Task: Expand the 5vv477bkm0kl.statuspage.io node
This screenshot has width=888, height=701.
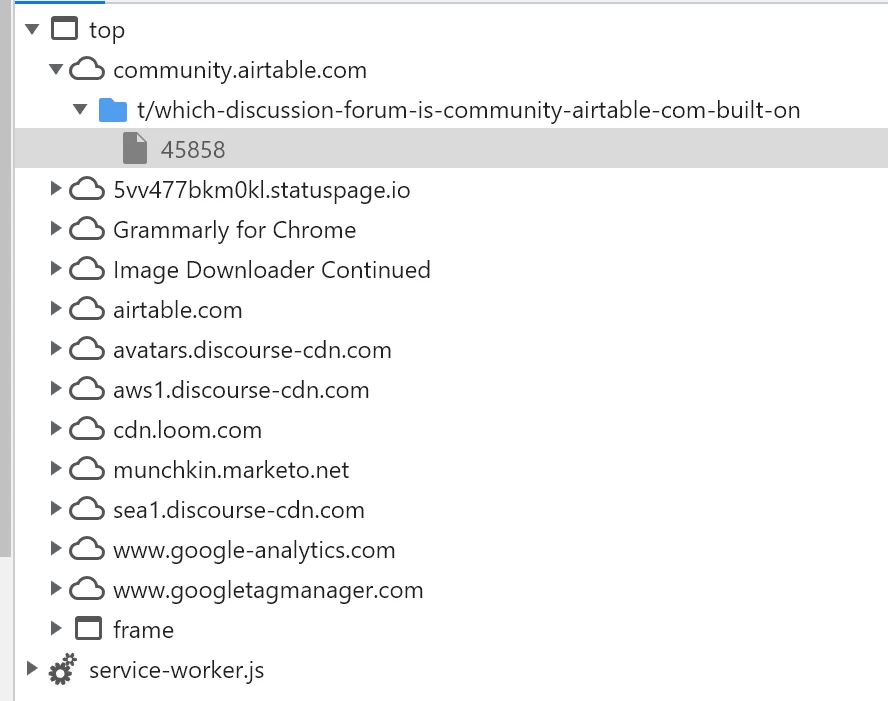Action: coord(56,189)
